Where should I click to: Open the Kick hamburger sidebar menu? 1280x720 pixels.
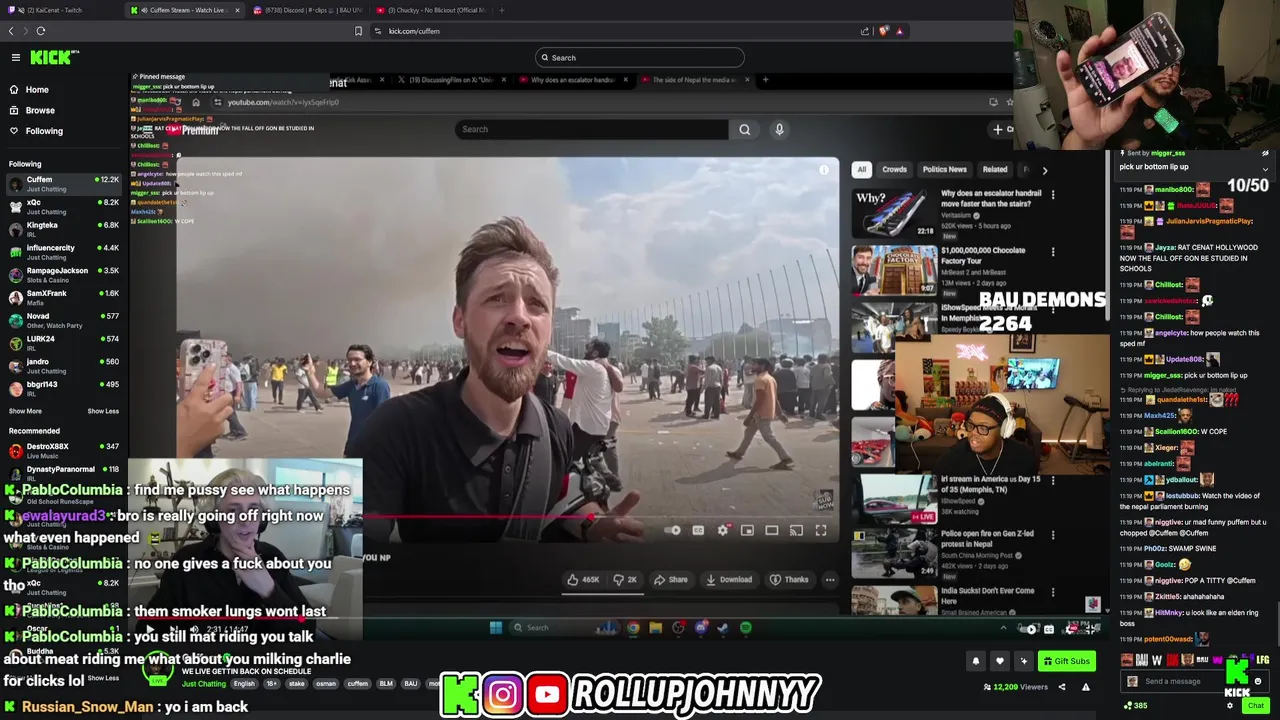coord(15,57)
